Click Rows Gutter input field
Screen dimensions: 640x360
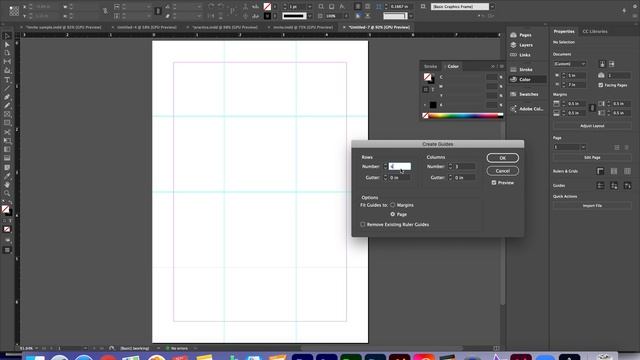point(400,178)
